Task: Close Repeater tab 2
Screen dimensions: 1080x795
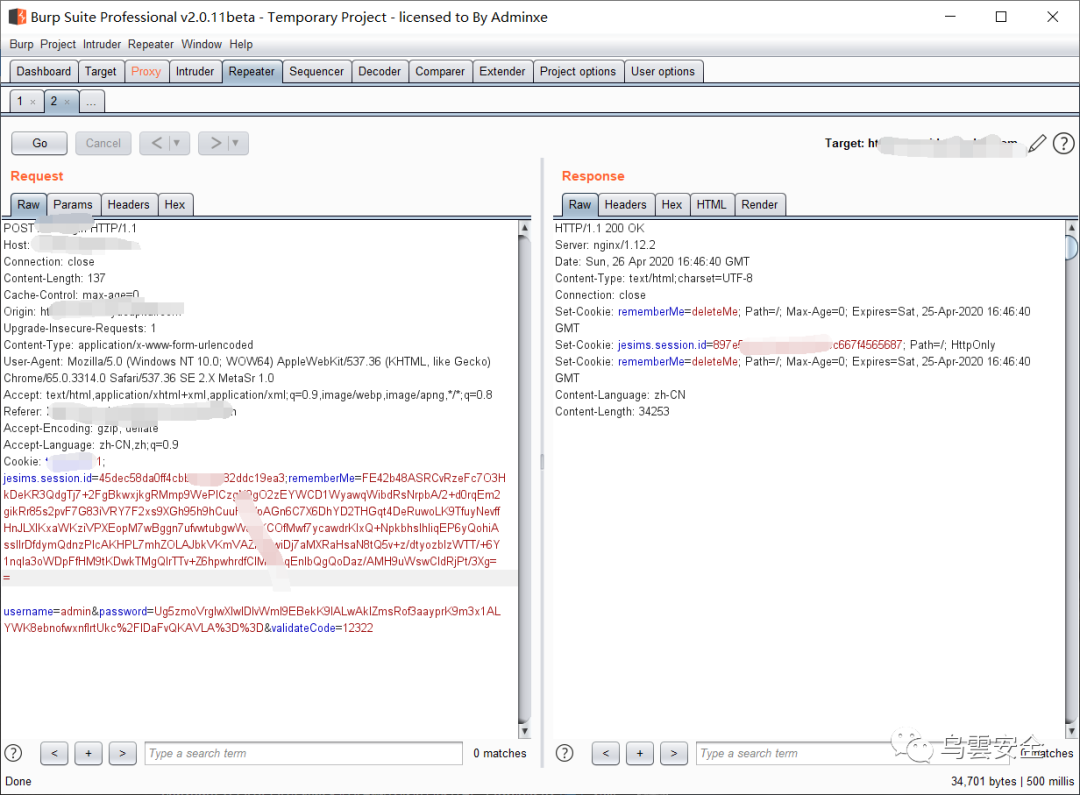Action: pos(67,102)
